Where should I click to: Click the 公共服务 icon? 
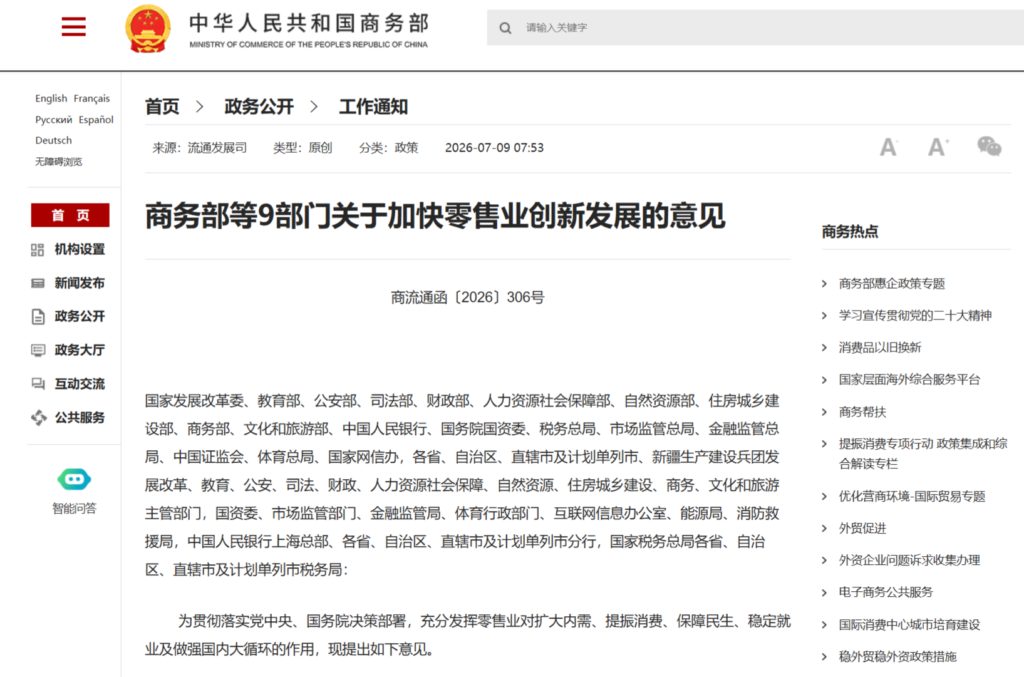click(39, 417)
